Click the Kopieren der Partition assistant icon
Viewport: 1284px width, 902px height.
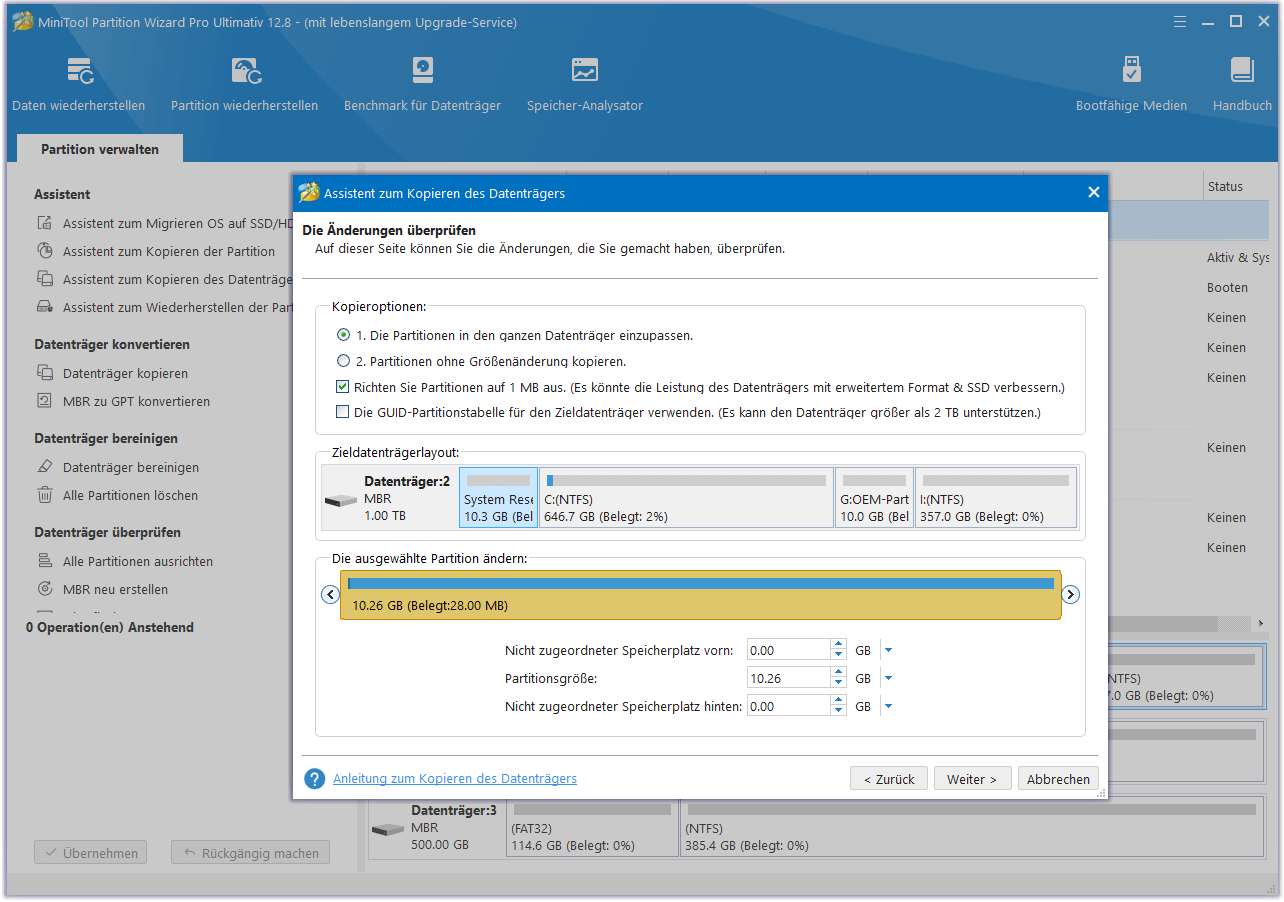45,252
